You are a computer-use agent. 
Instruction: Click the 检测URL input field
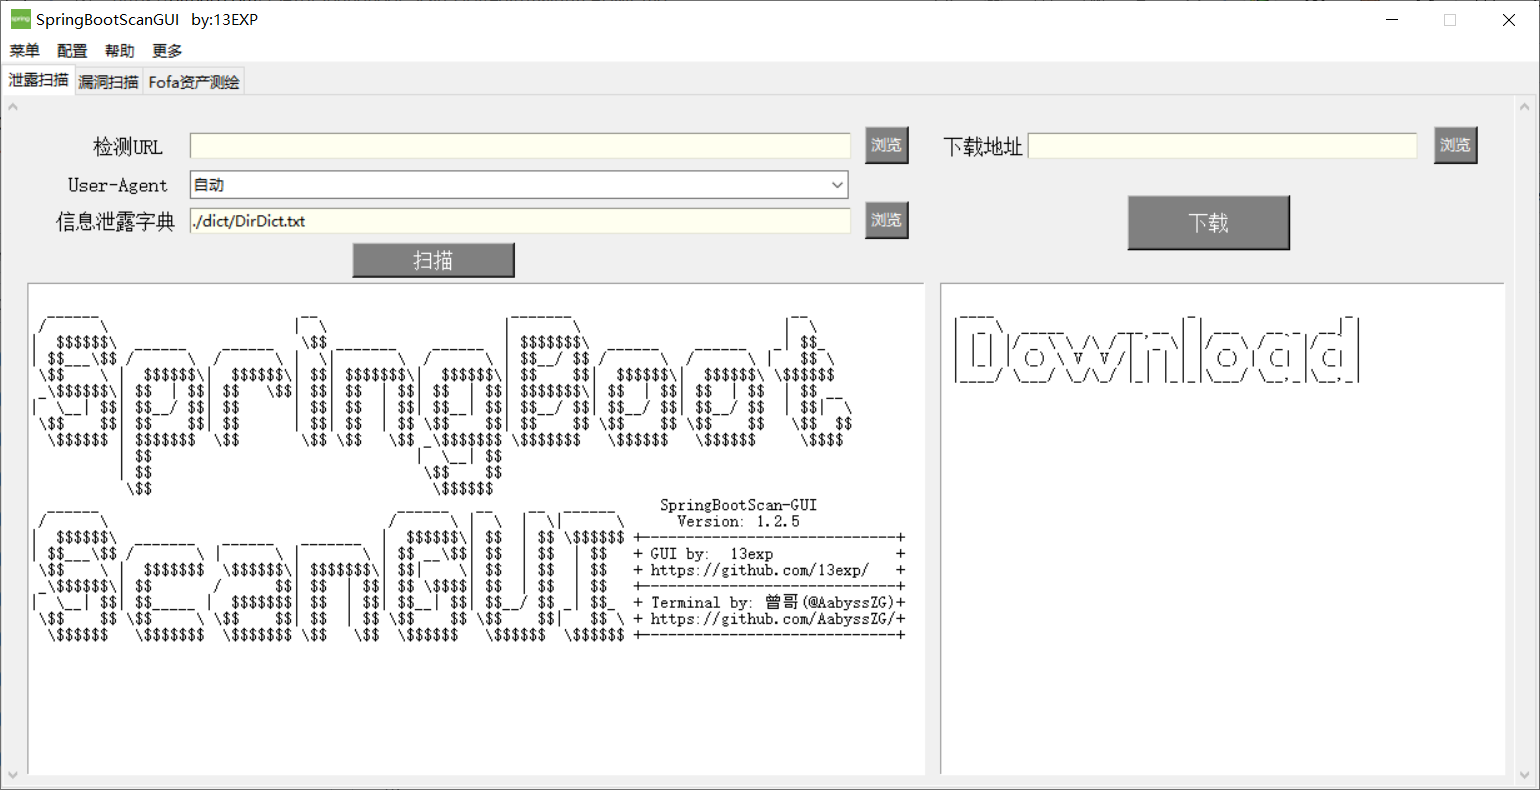coord(520,145)
